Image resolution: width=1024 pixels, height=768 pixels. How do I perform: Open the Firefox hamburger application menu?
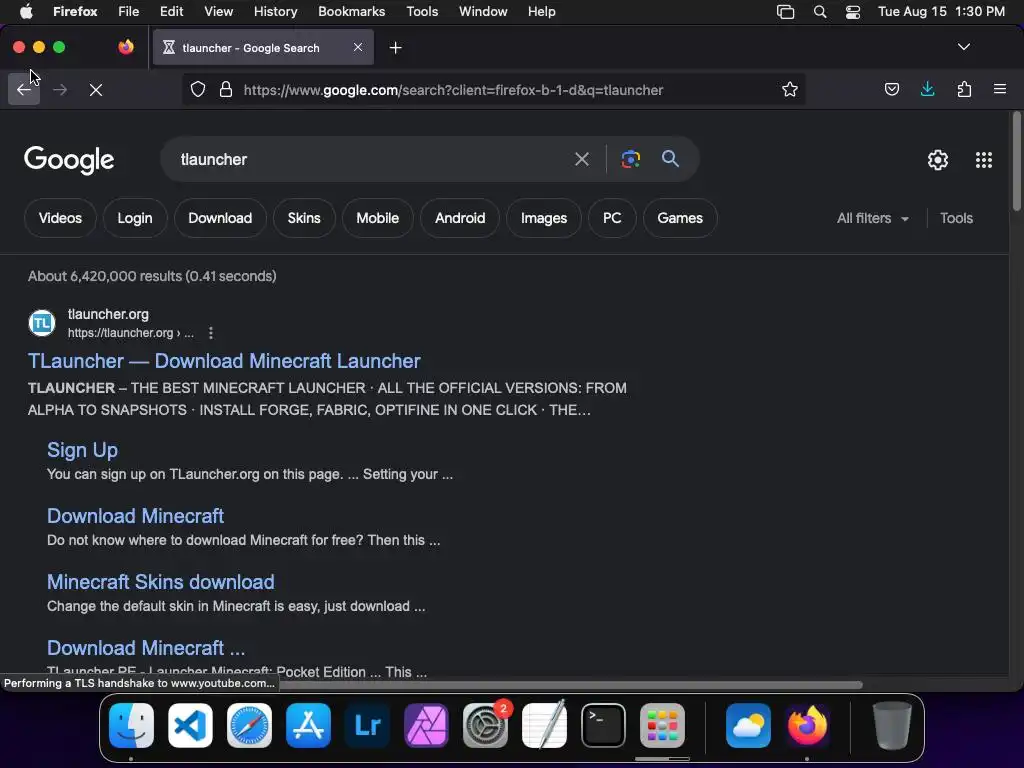1000,89
